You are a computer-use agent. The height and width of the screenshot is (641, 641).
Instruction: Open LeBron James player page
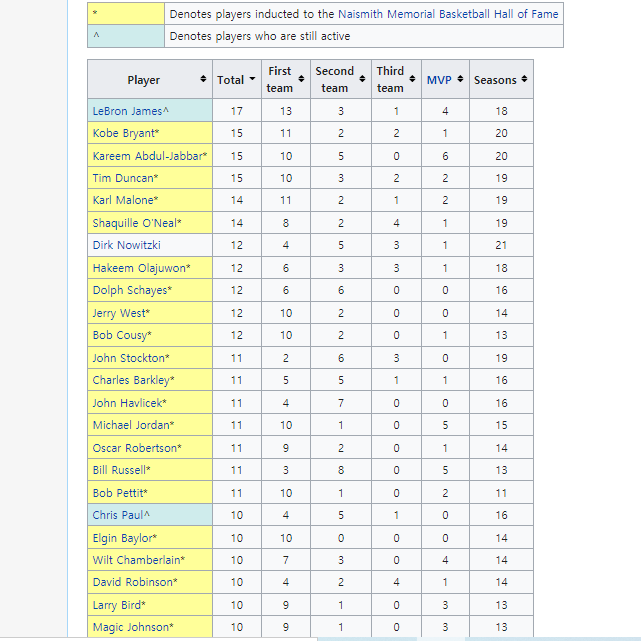[128, 111]
